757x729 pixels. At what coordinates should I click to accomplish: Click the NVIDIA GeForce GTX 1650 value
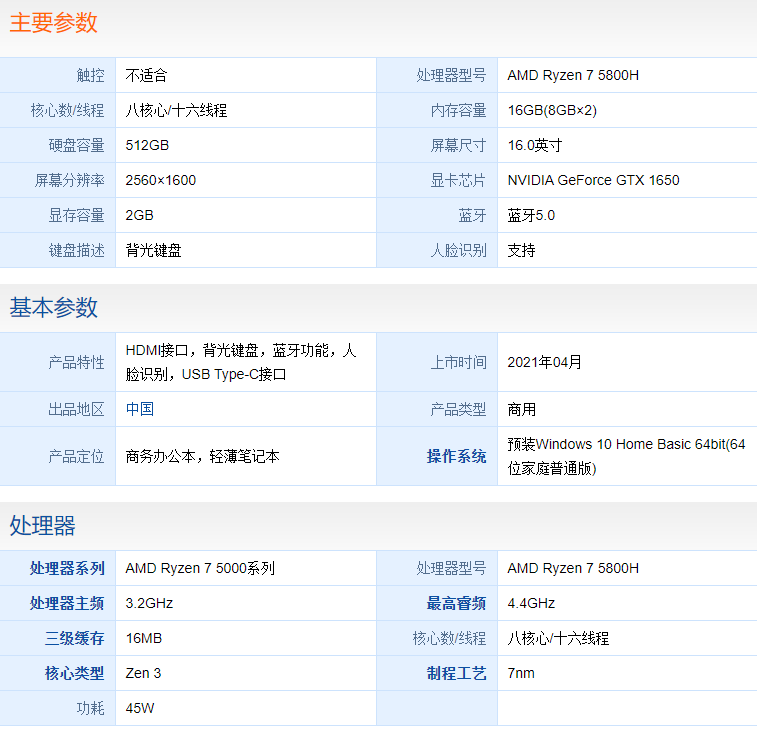[x=593, y=181]
